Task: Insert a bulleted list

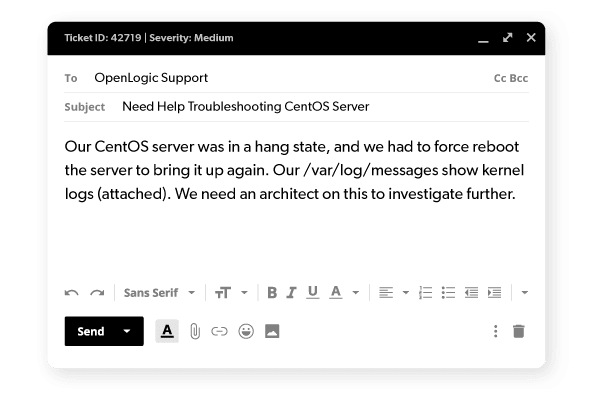Action: click(448, 293)
